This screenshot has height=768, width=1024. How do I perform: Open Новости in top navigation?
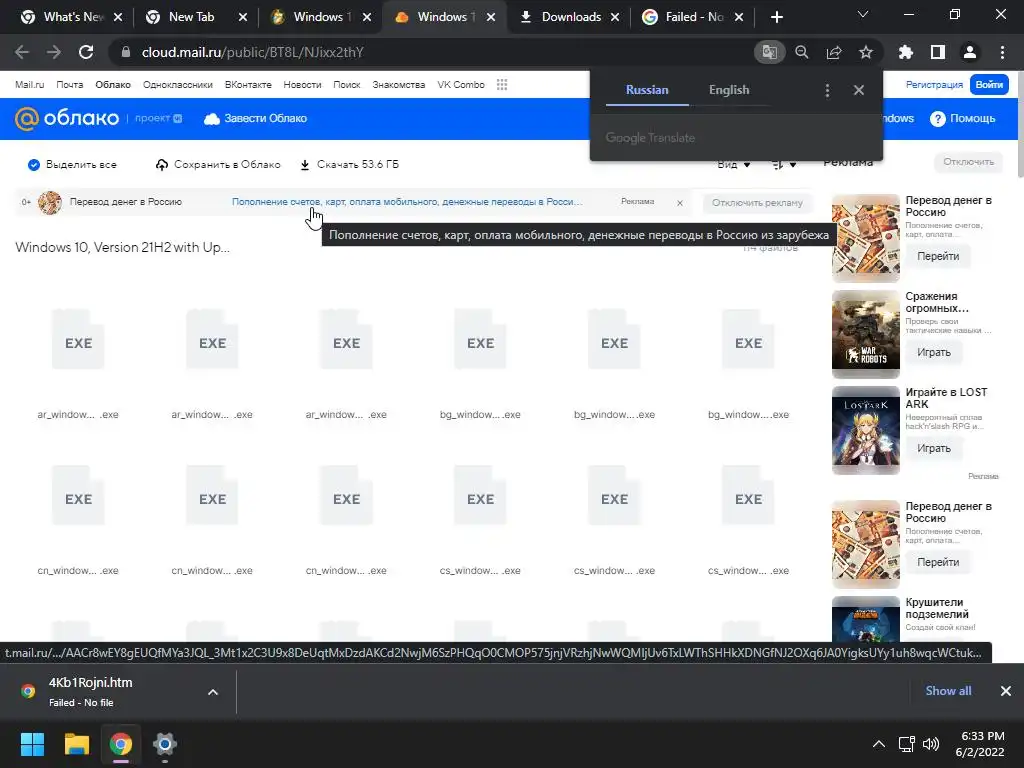[302, 84]
